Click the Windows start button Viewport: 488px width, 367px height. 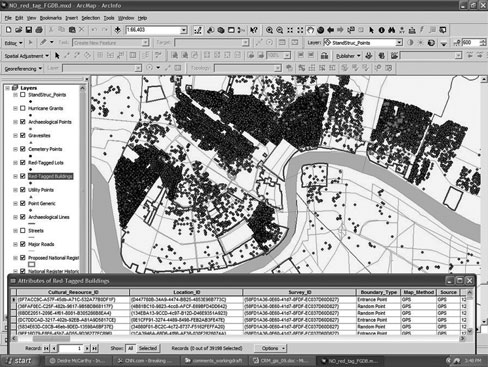coord(20,361)
